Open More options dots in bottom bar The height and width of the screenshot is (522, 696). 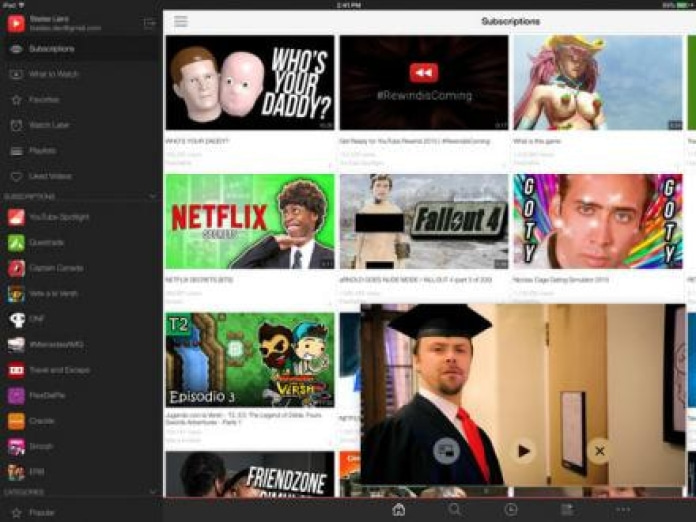click(x=623, y=510)
